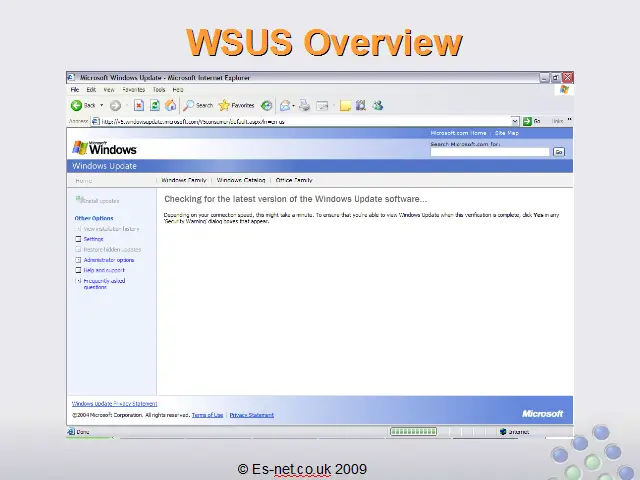Click the Edit toolbar icon beside the printer
This screenshot has width=640, height=480.
322,106
